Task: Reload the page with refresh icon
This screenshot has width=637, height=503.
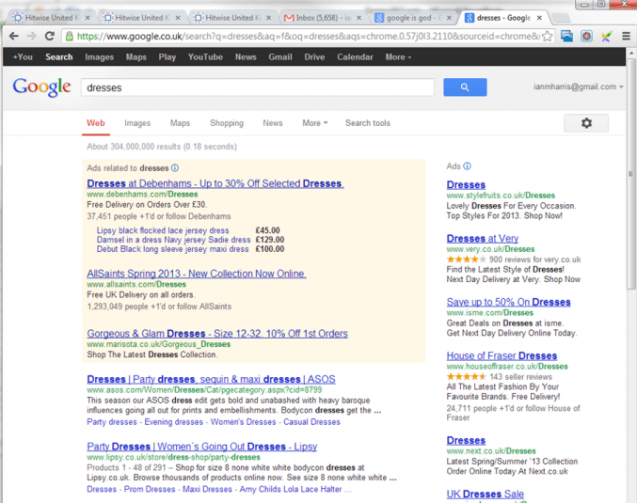Action: [50, 36]
